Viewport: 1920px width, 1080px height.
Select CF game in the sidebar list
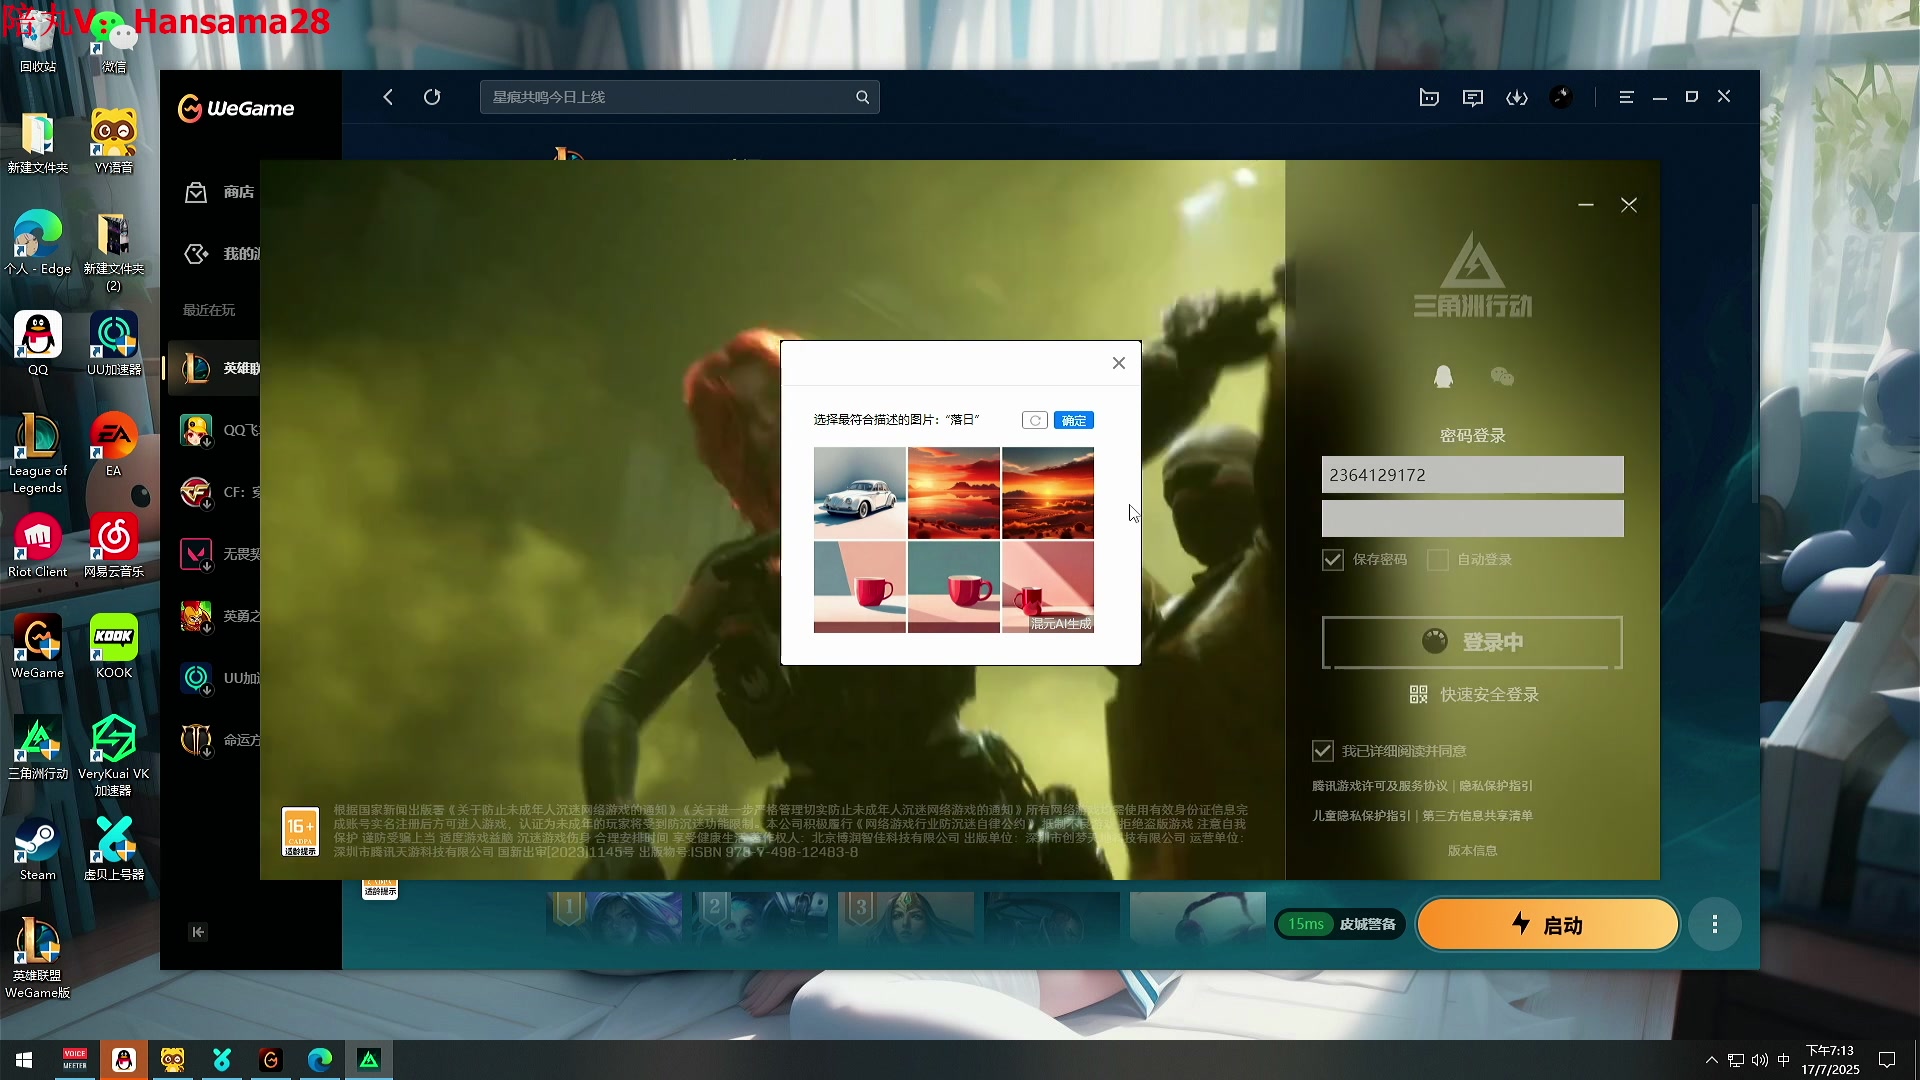[218, 492]
